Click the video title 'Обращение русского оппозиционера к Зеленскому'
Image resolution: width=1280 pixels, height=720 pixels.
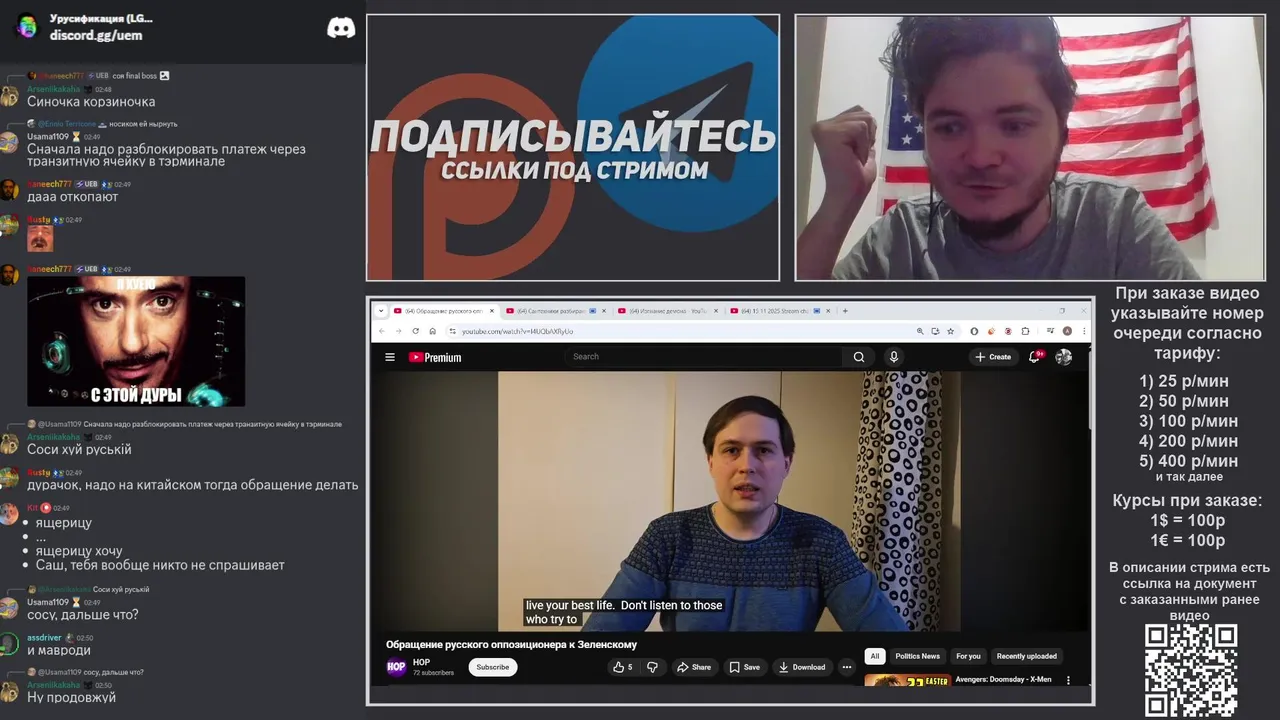(x=511, y=644)
